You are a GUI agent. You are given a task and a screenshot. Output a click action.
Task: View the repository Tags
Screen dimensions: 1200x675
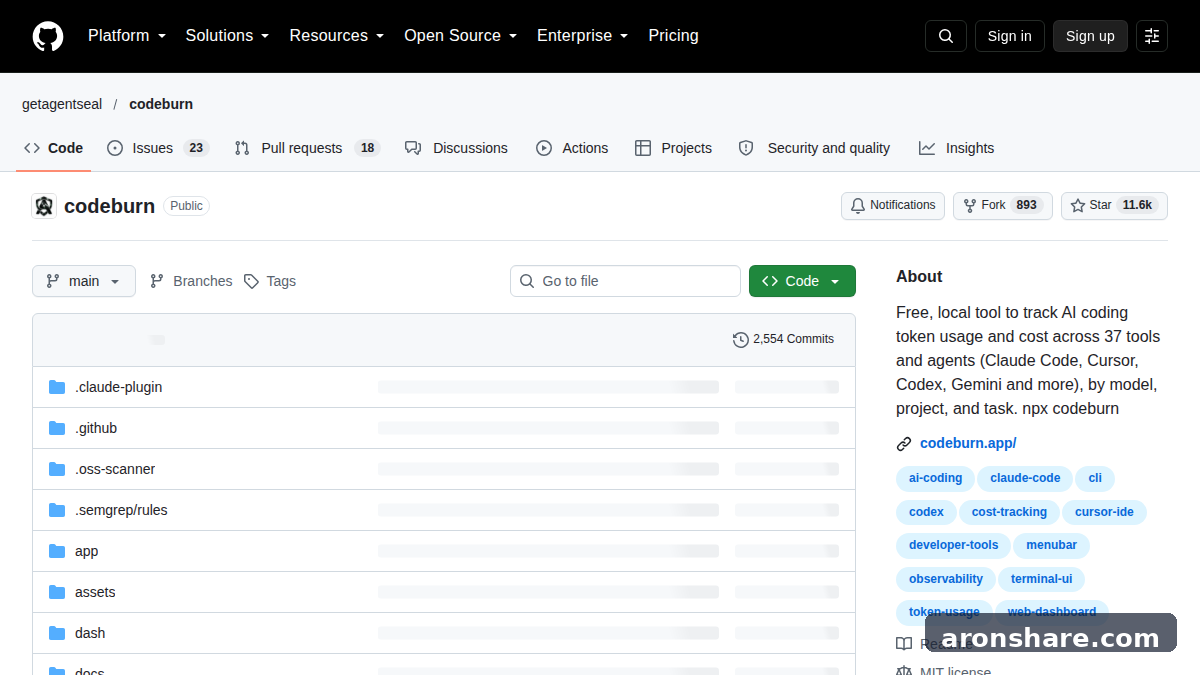(270, 281)
